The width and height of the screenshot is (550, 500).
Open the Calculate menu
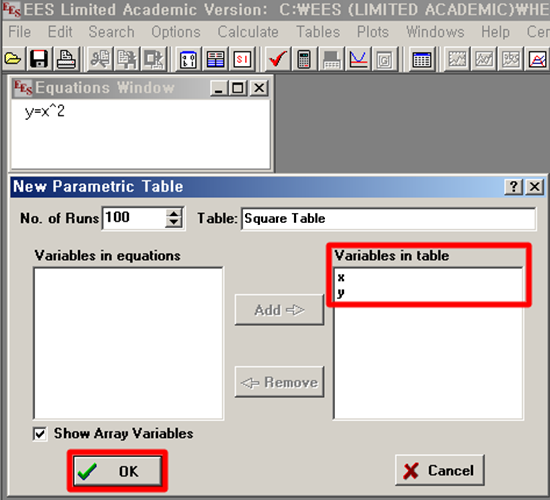point(248,32)
